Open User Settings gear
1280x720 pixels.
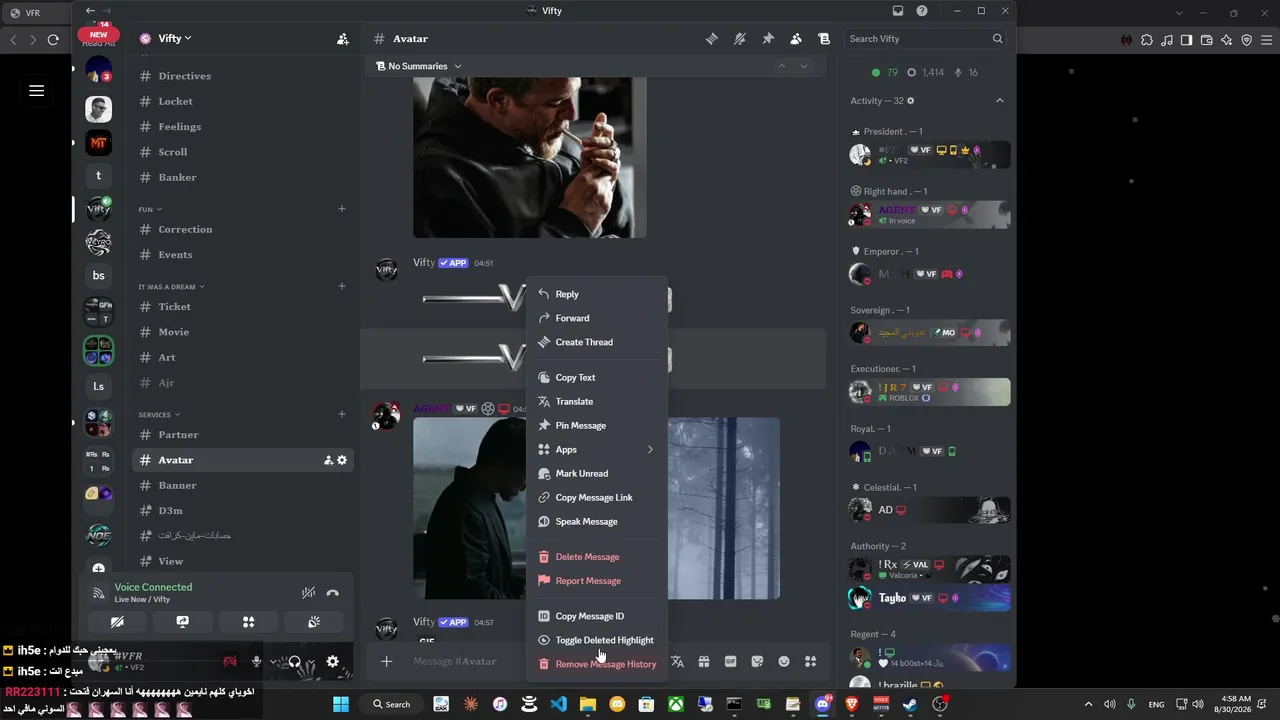click(x=332, y=661)
